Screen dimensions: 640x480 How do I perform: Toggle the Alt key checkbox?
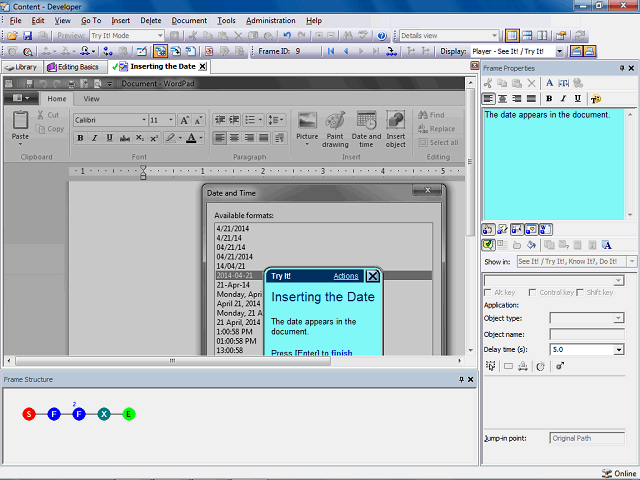(x=488, y=292)
